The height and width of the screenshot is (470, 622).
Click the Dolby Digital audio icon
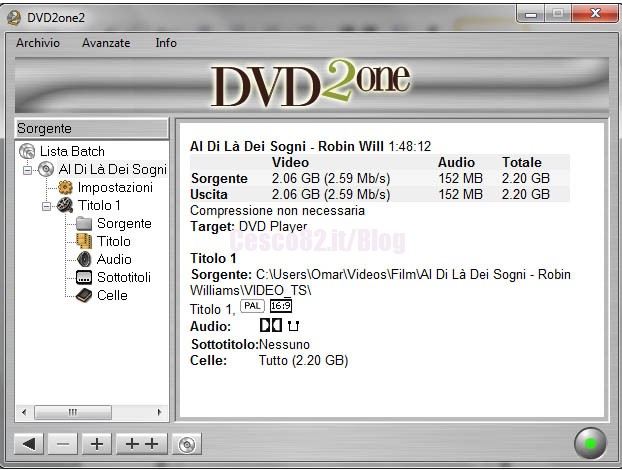click(271, 326)
